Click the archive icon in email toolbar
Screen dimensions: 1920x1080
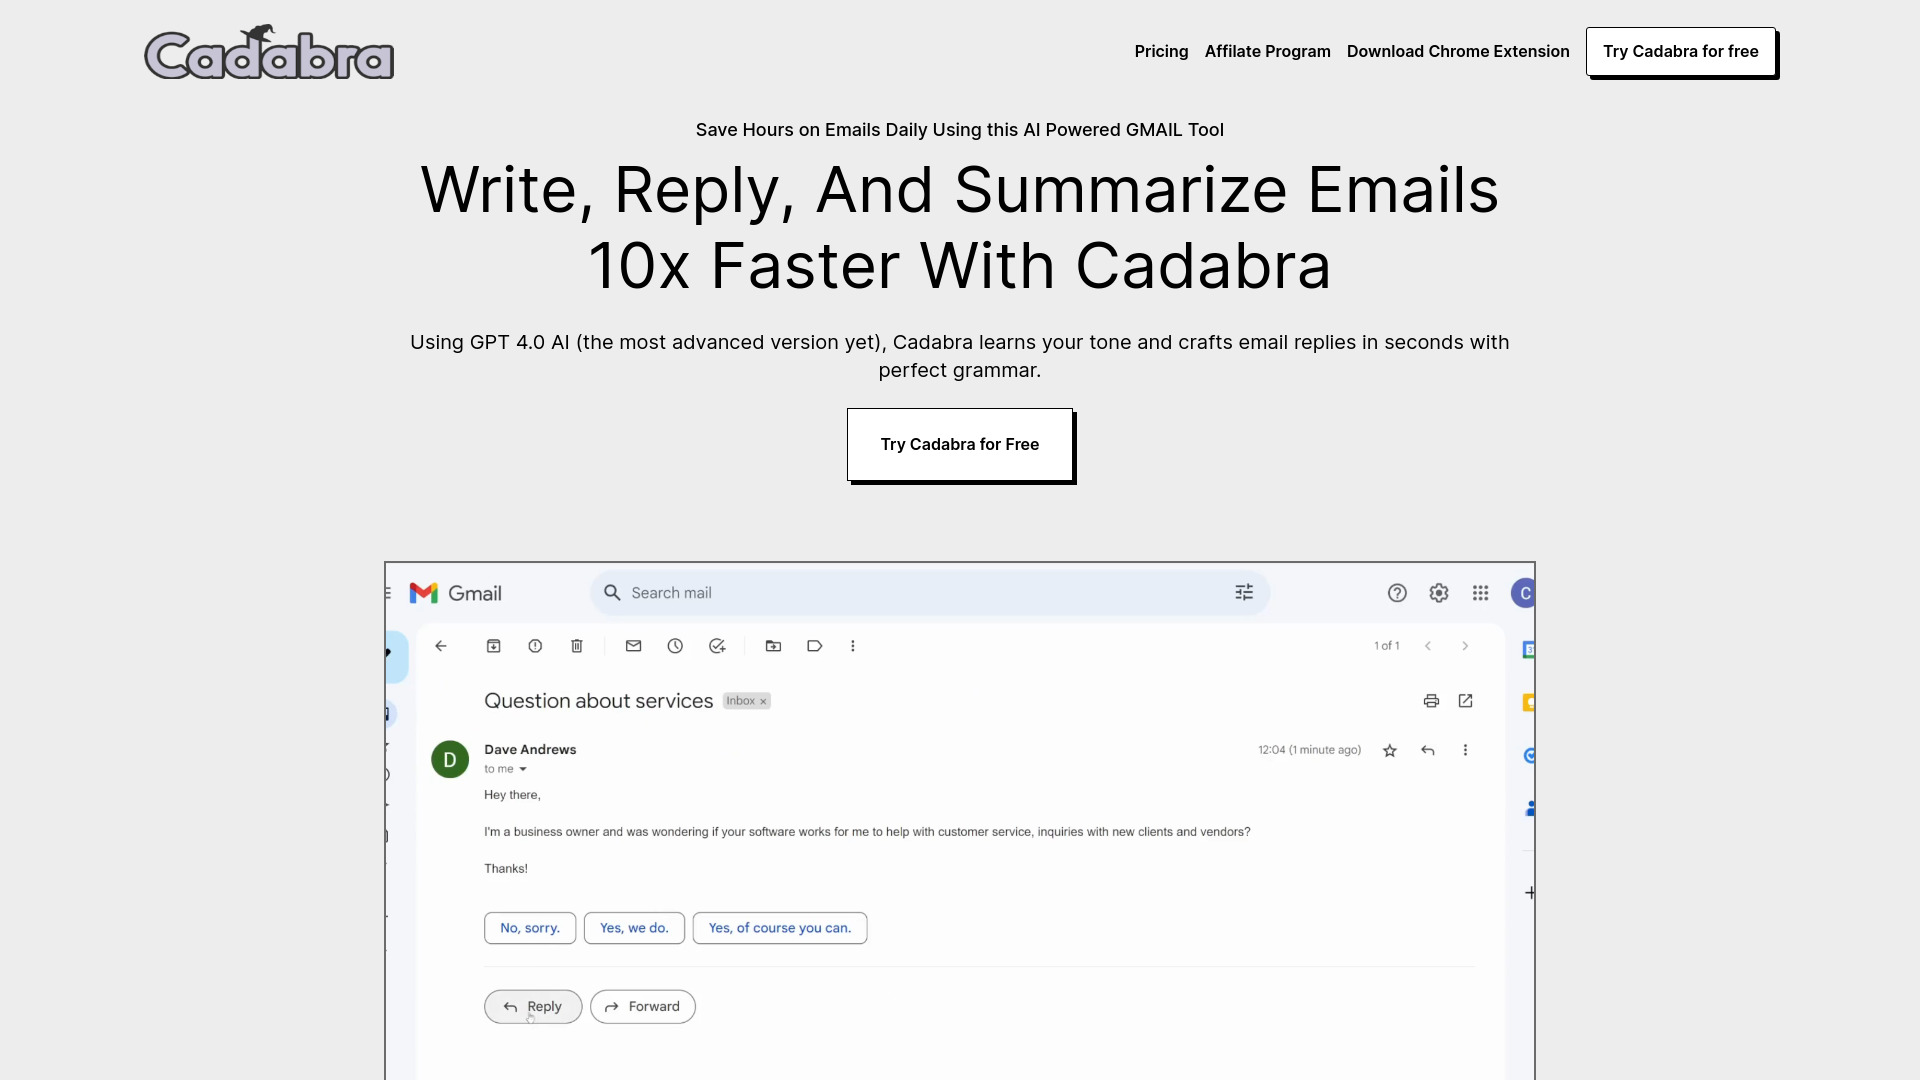(493, 646)
